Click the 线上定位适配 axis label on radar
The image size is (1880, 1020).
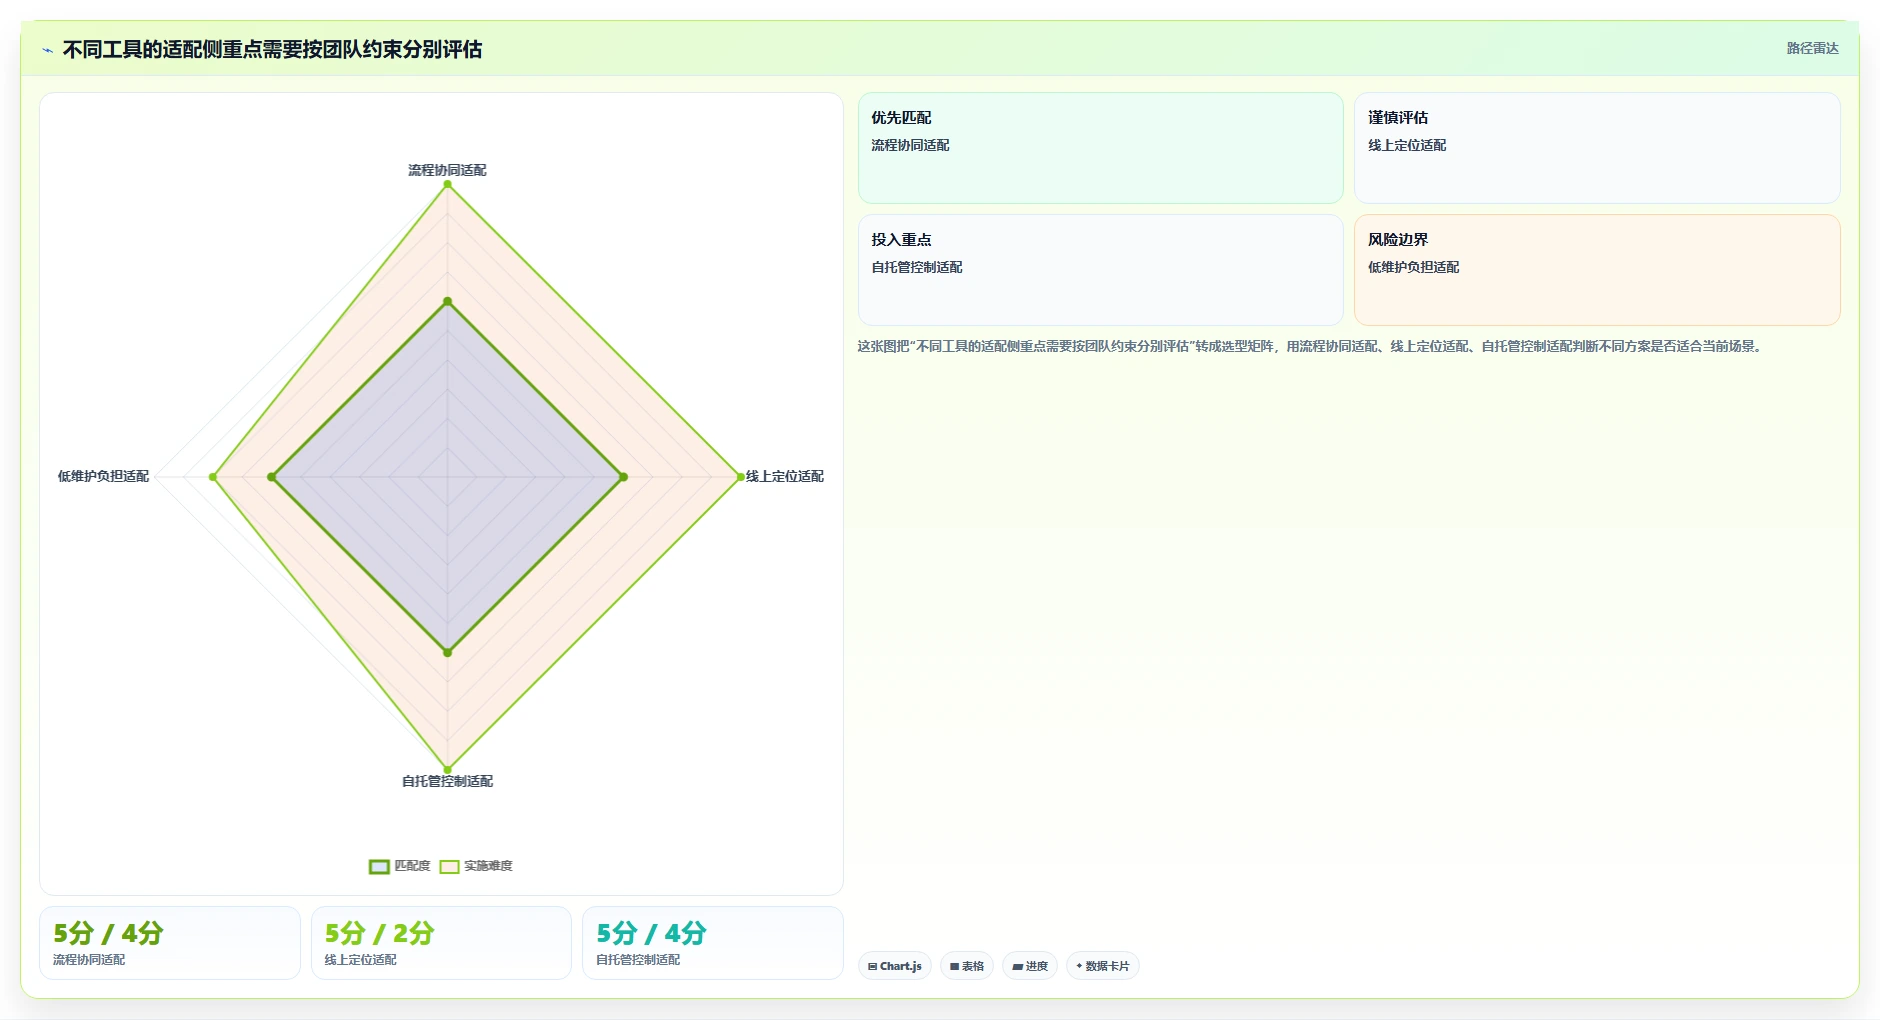[x=785, y=476]
